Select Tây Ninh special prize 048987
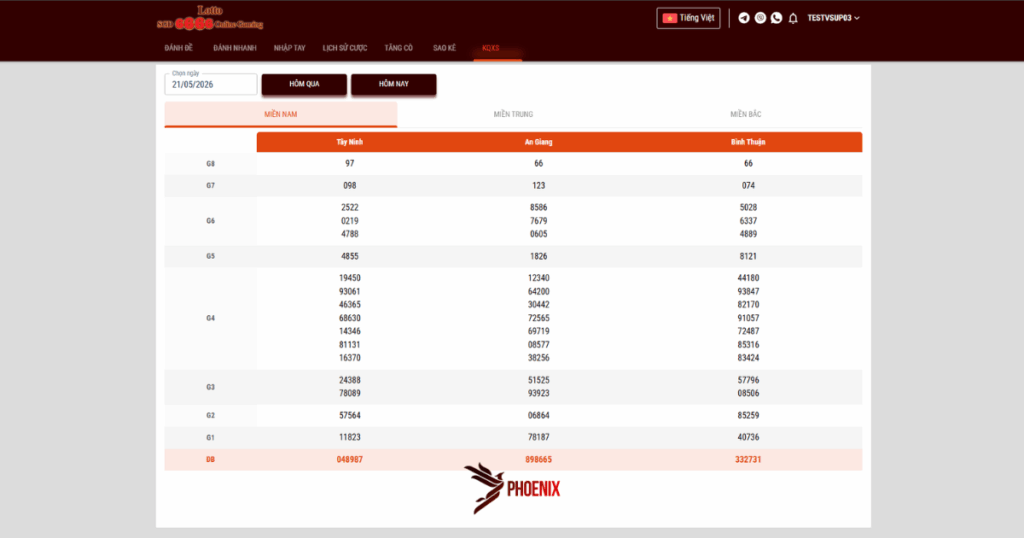This screenshot has height=538, width=1024. click(x=349, y=460)
